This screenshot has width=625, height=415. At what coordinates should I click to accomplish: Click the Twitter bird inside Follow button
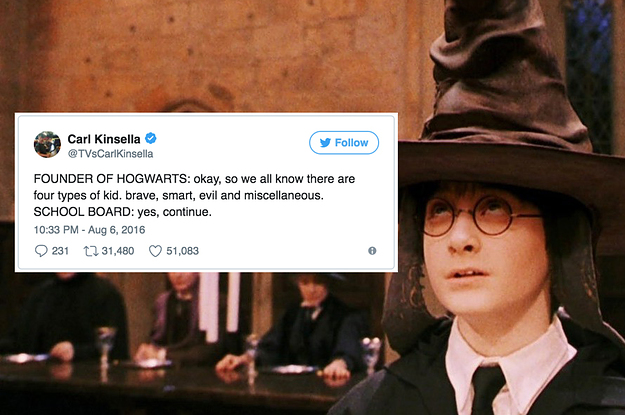tap(325, 143)
